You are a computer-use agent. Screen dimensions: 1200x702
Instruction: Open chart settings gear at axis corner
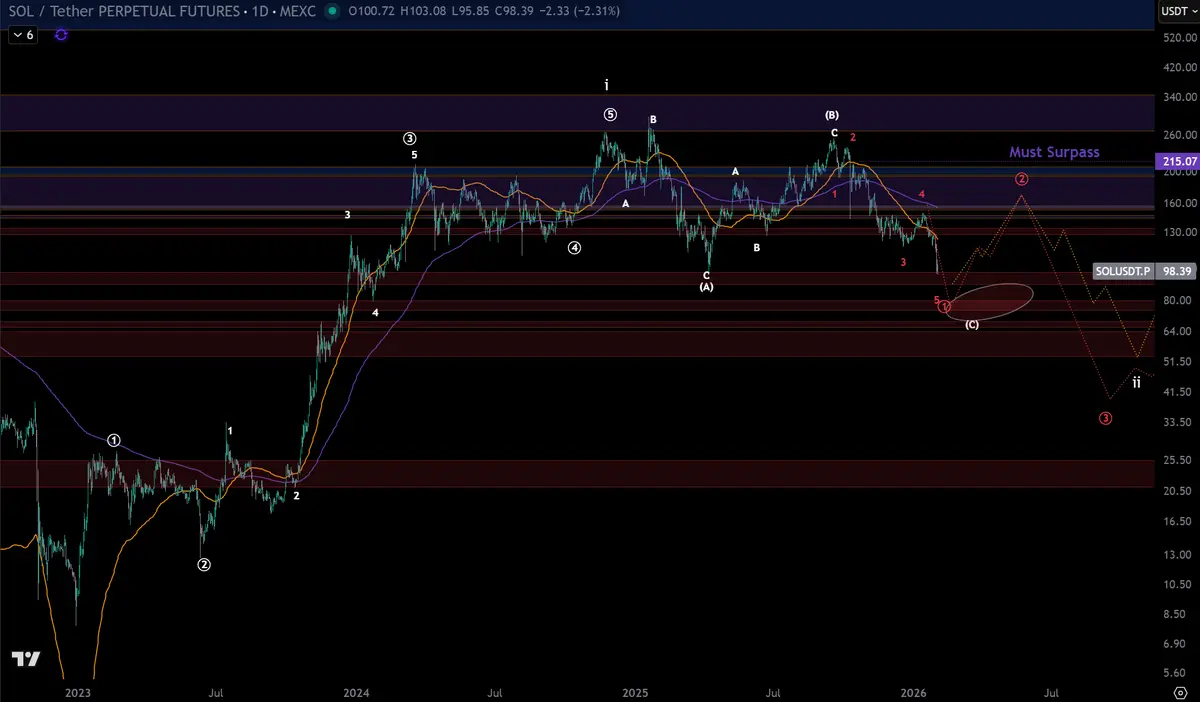click(x=1179, y=692)
